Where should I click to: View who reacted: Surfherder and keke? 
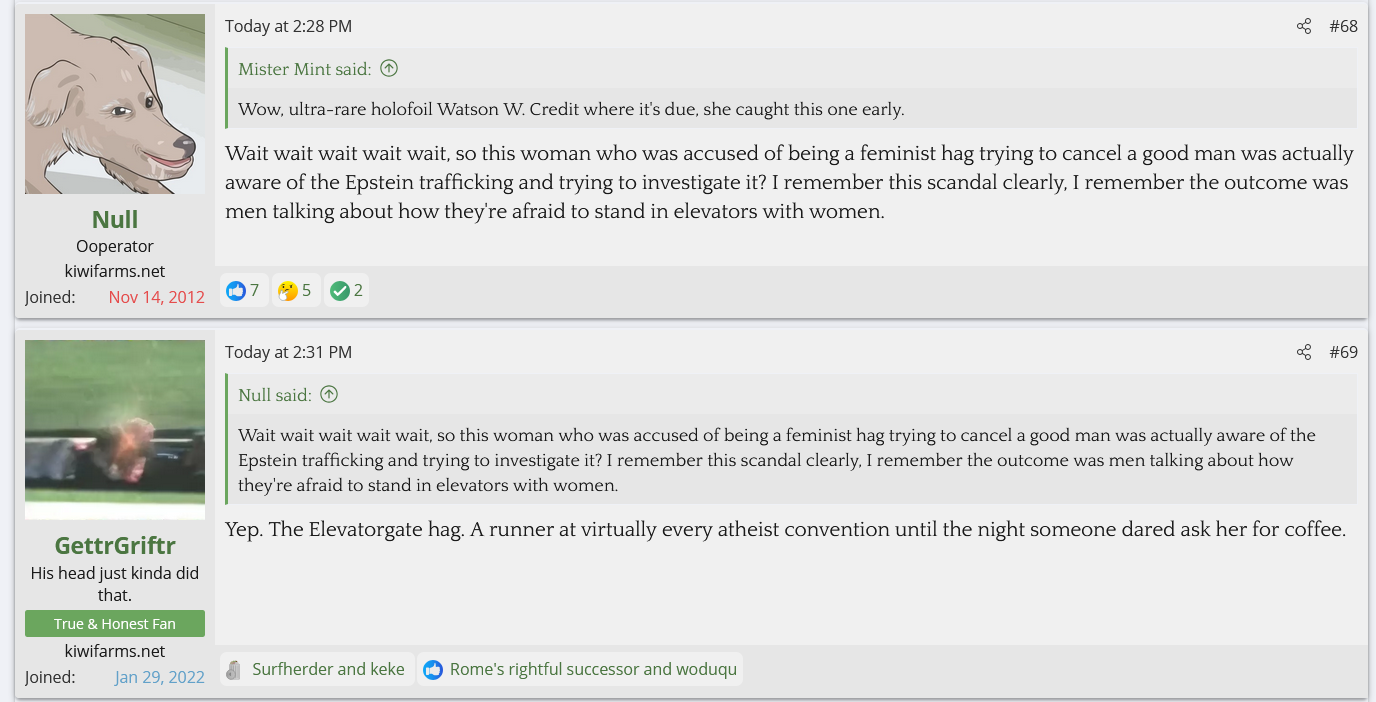click(x=328, y=670)
